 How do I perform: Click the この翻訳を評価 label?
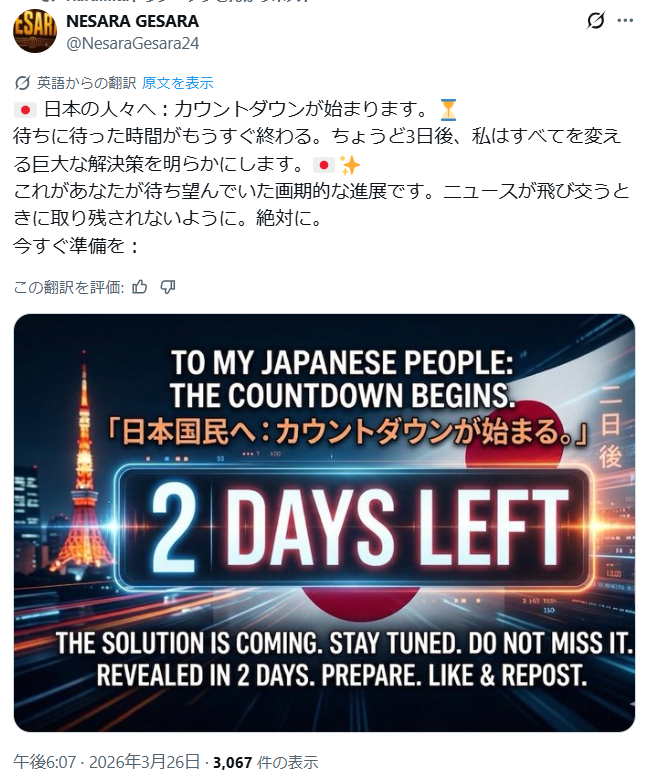click(x=68, y=287)
